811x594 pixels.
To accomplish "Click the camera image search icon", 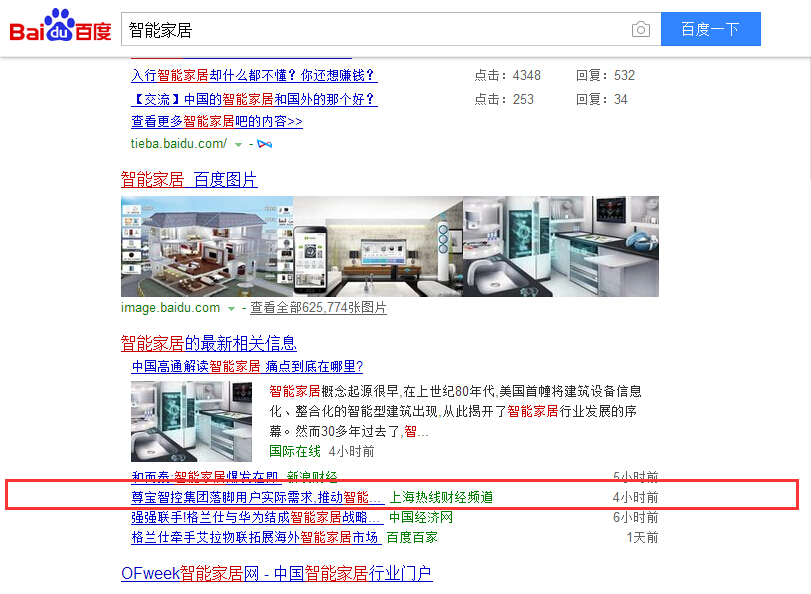I will [x=640, y=29].
